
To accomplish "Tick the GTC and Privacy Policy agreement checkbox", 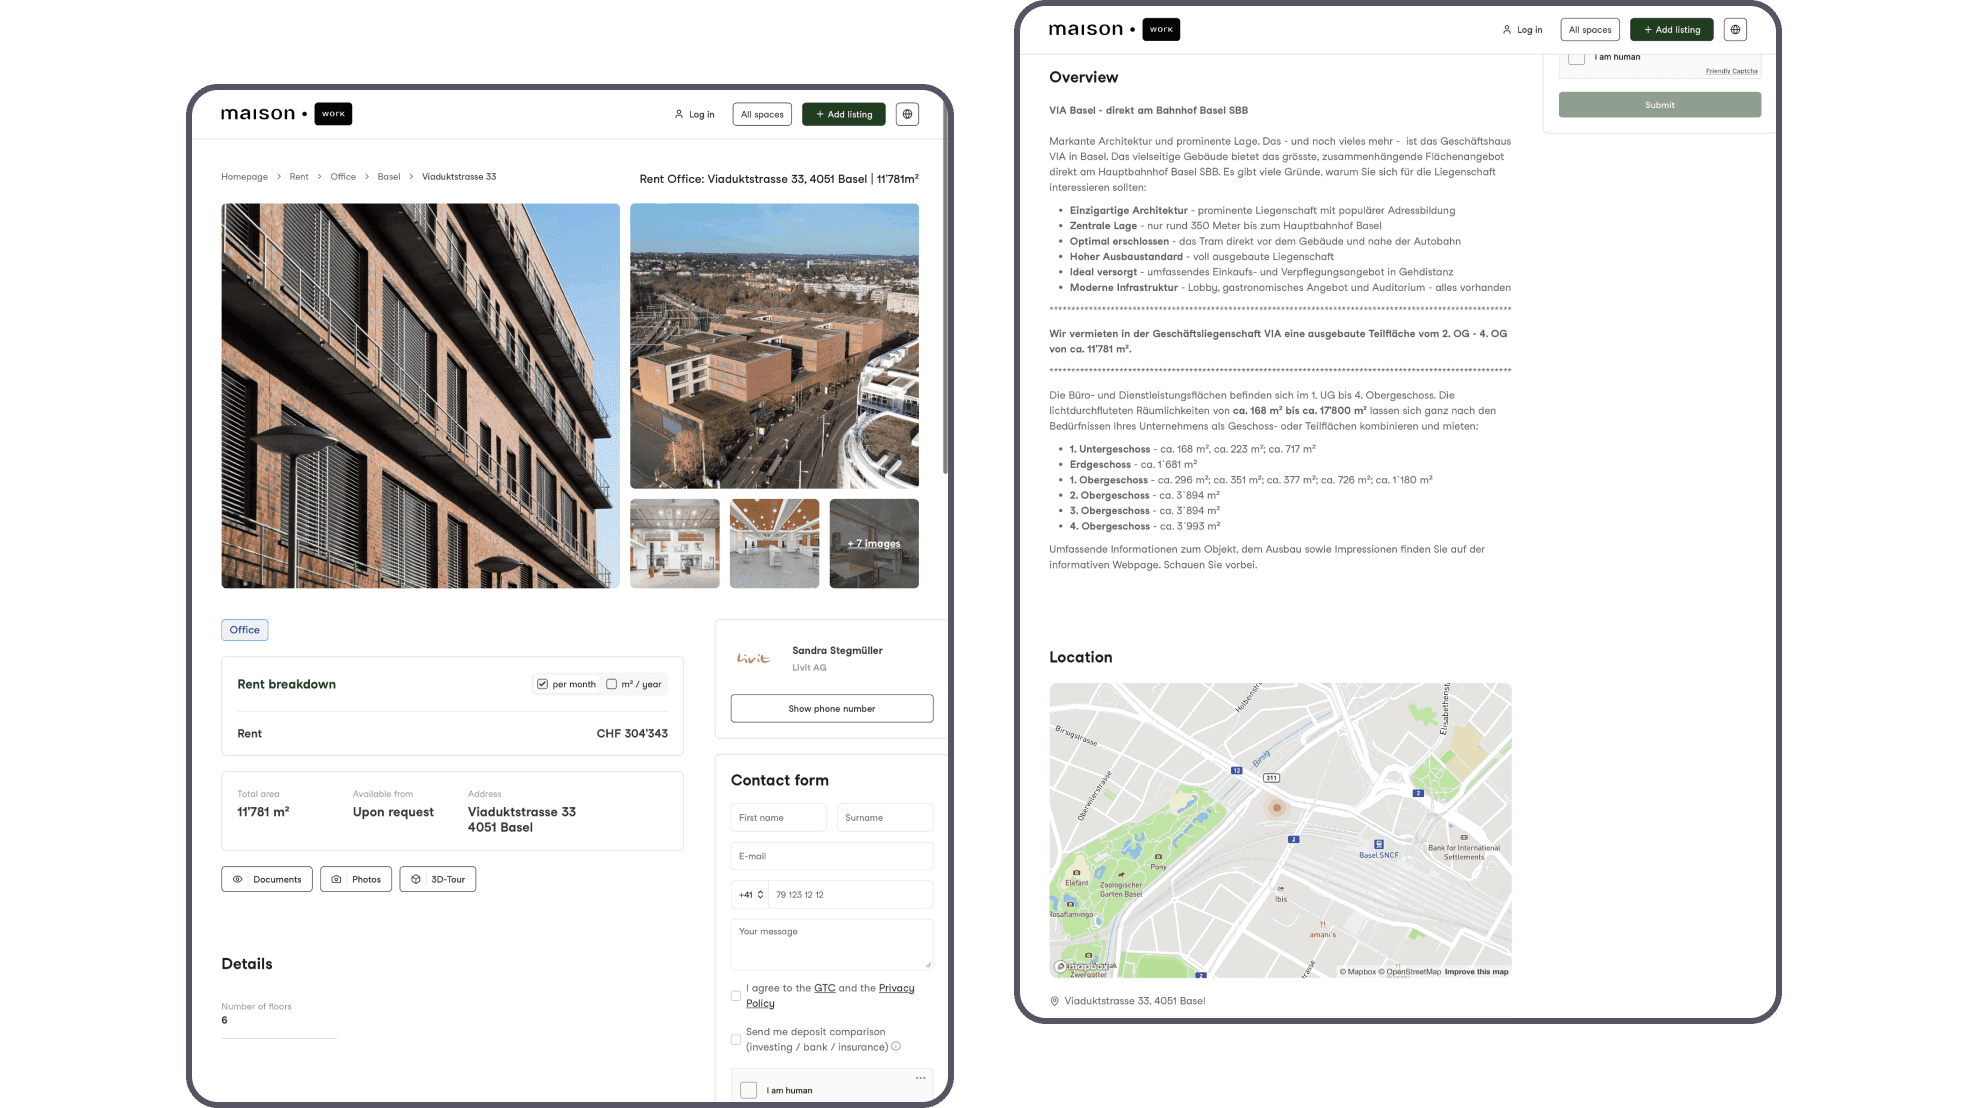I will 736,996.
